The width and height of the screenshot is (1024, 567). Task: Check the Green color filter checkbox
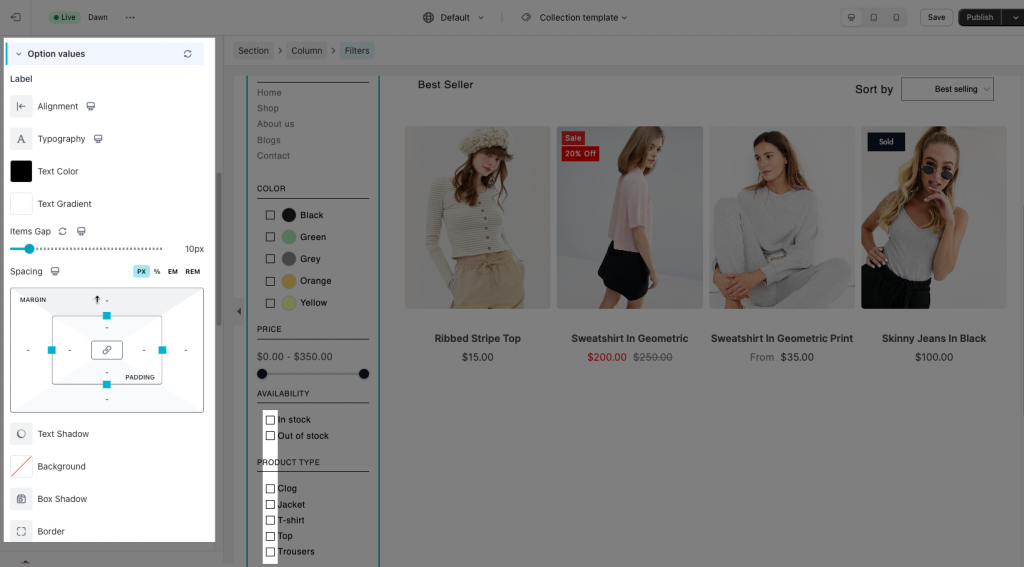pos(270,237)
